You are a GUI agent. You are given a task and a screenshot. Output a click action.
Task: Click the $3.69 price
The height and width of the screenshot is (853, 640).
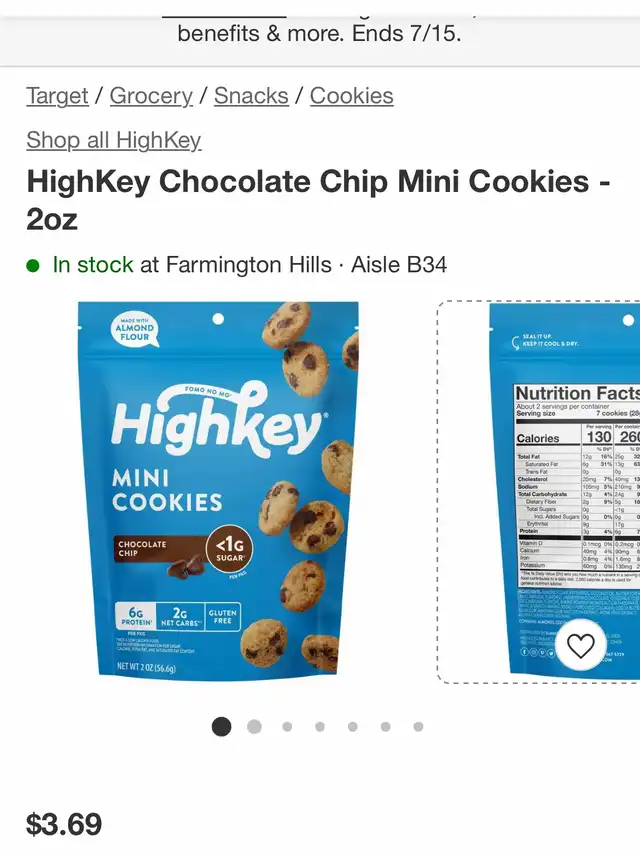click(x=64, y=824)
